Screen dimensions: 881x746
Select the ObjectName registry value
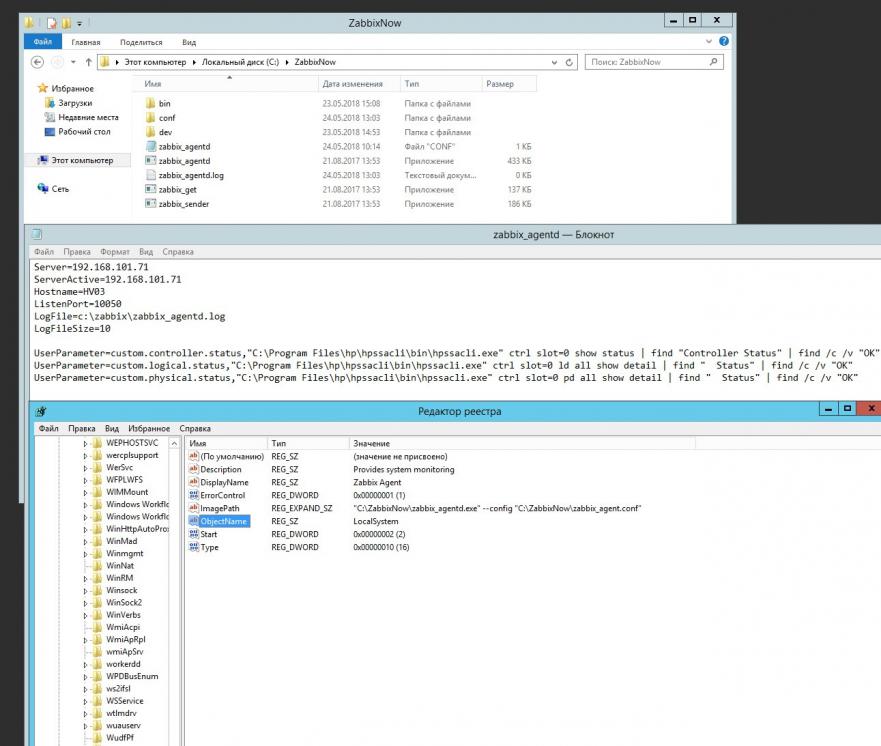click(x=224, y=521)
